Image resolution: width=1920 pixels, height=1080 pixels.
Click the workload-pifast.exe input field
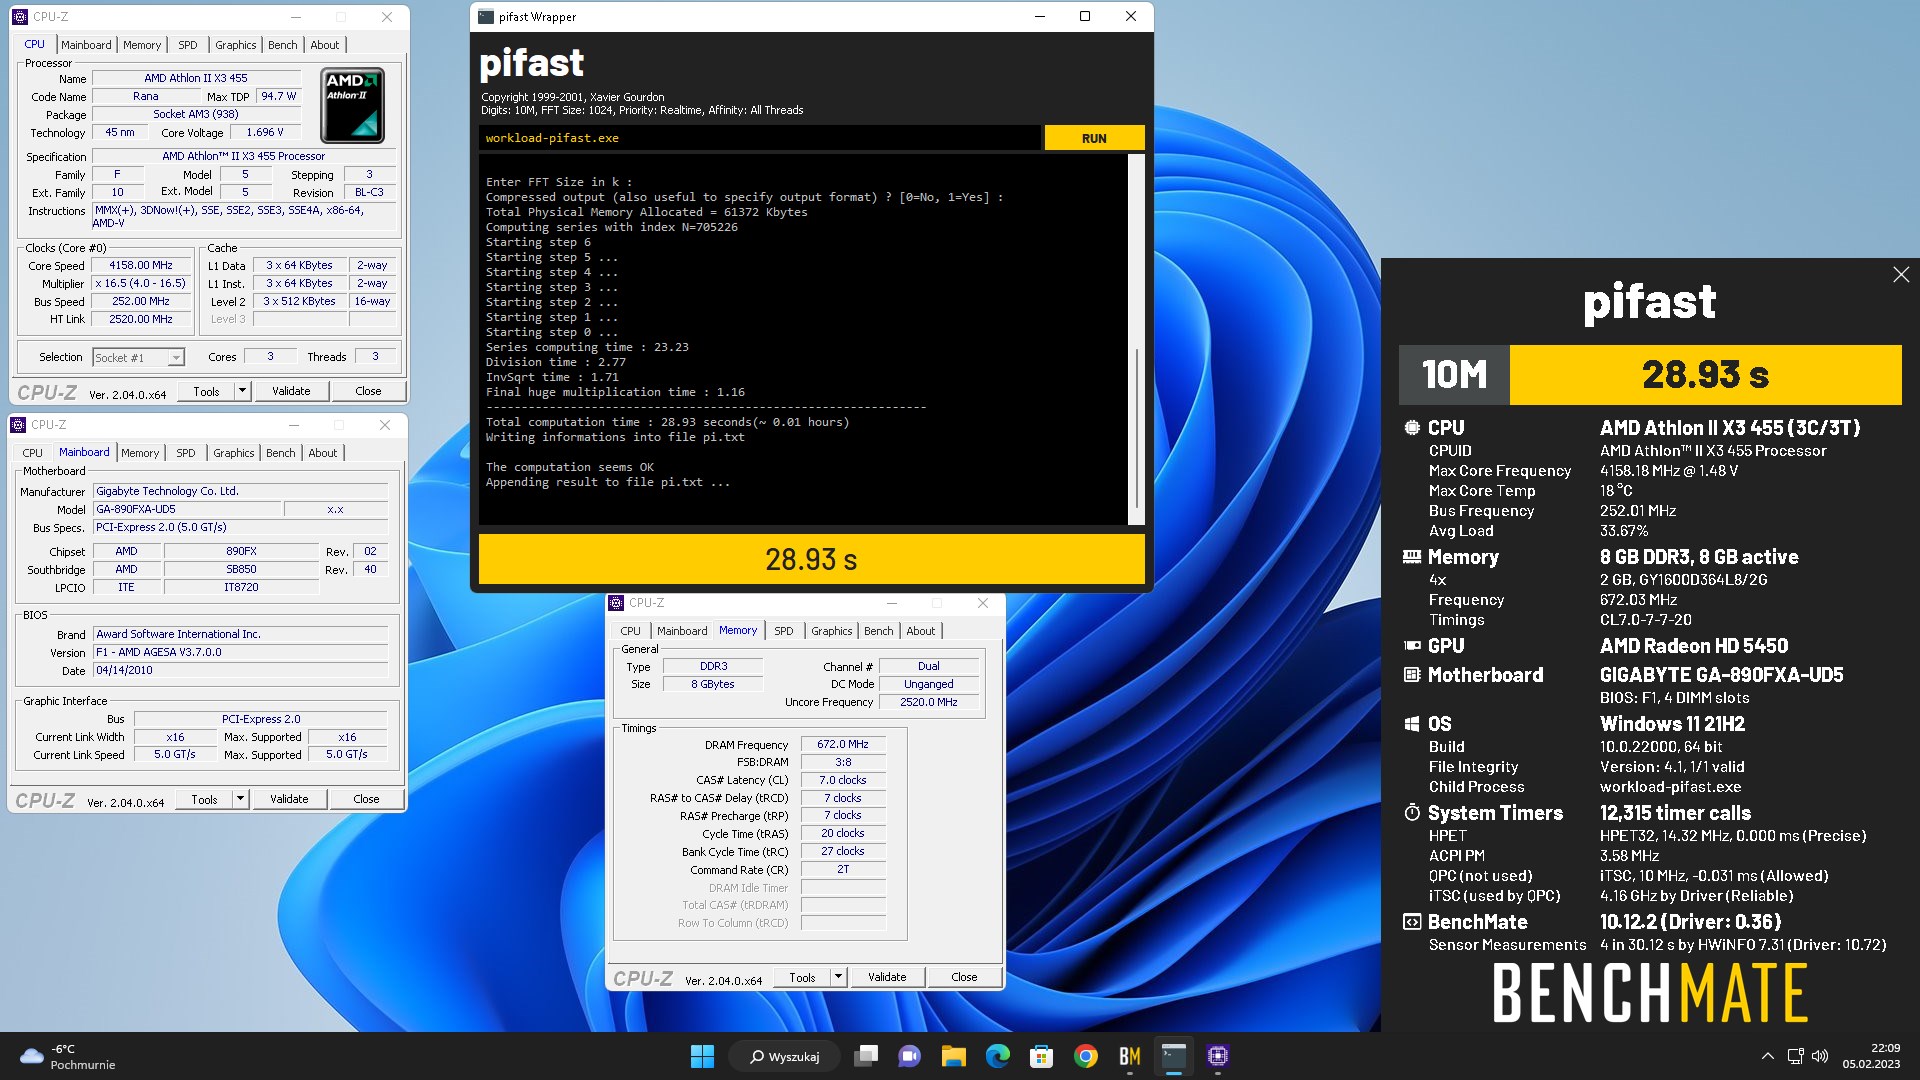coord(760,138)
